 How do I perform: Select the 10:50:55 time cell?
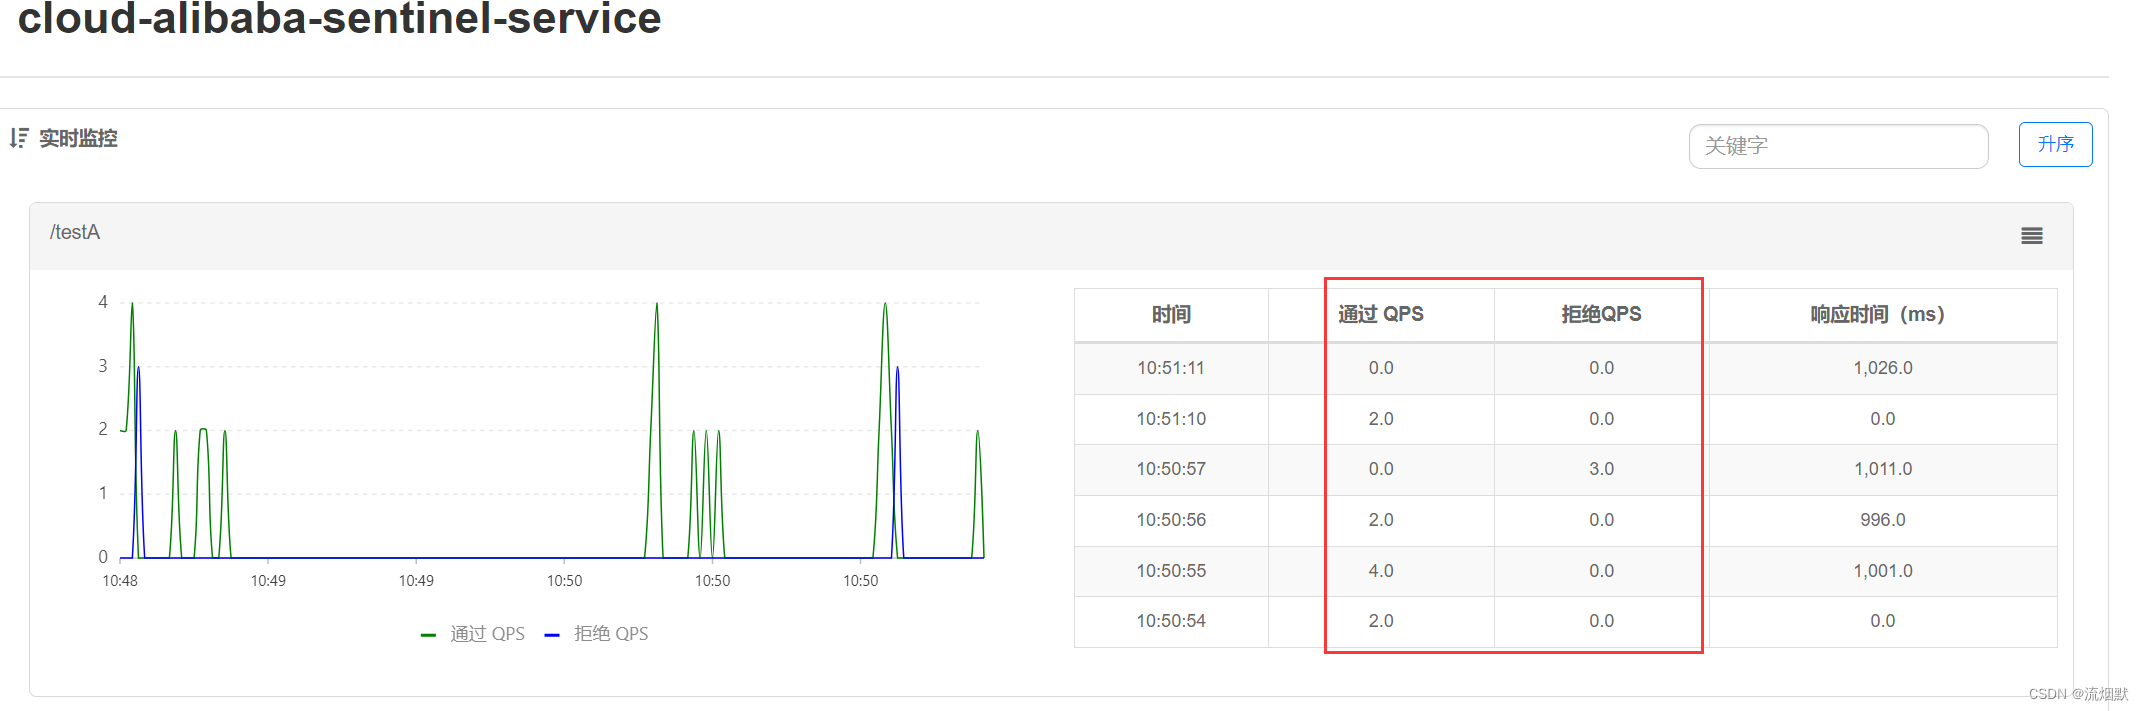click(x=1171, y=571)
